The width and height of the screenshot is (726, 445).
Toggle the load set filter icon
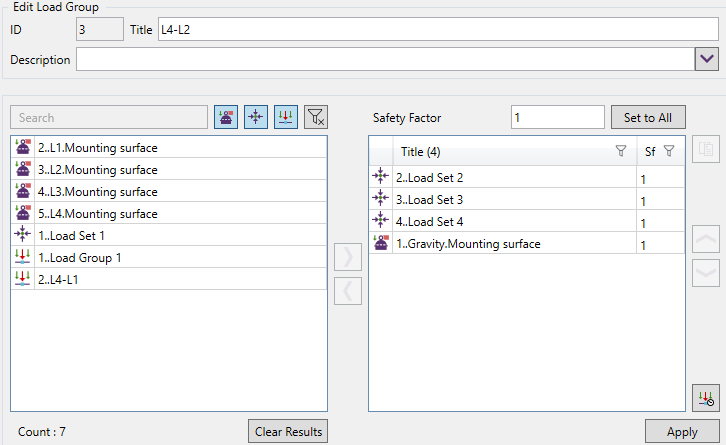coord(256,118)
